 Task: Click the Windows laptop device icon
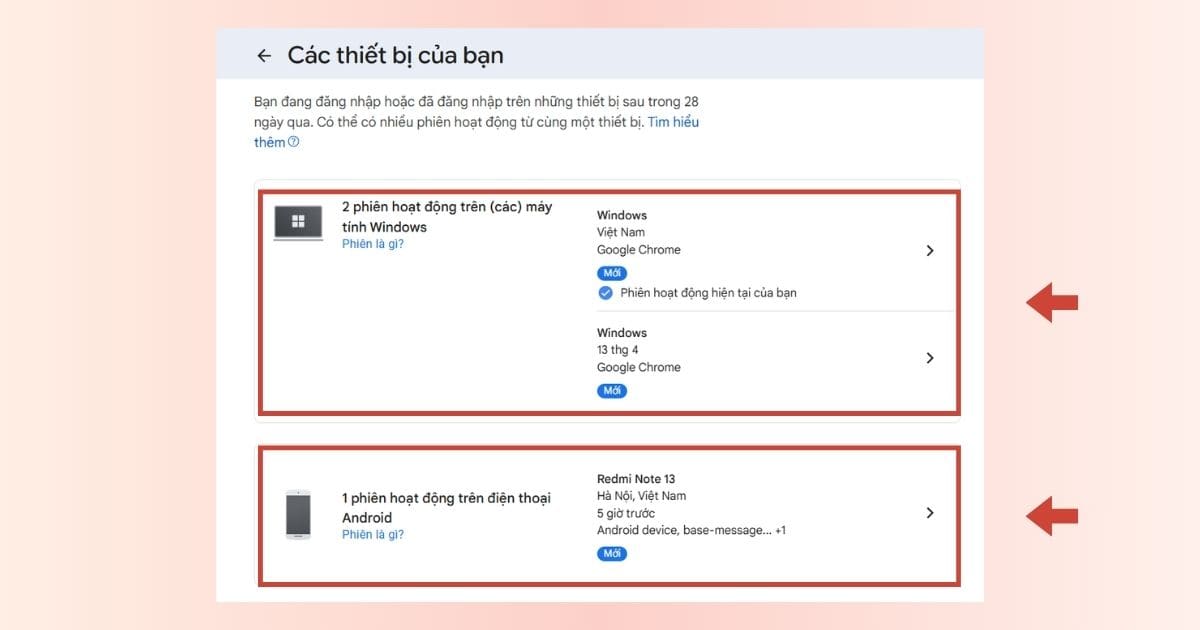pyautogui.click(x=298, y=223)
